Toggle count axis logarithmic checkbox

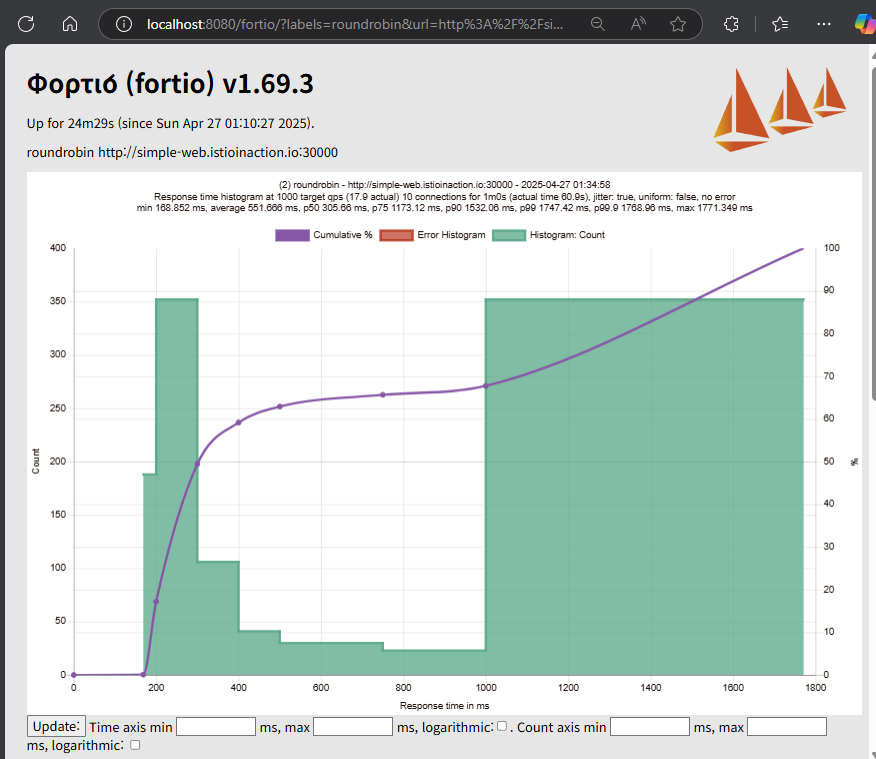[135, 745]
